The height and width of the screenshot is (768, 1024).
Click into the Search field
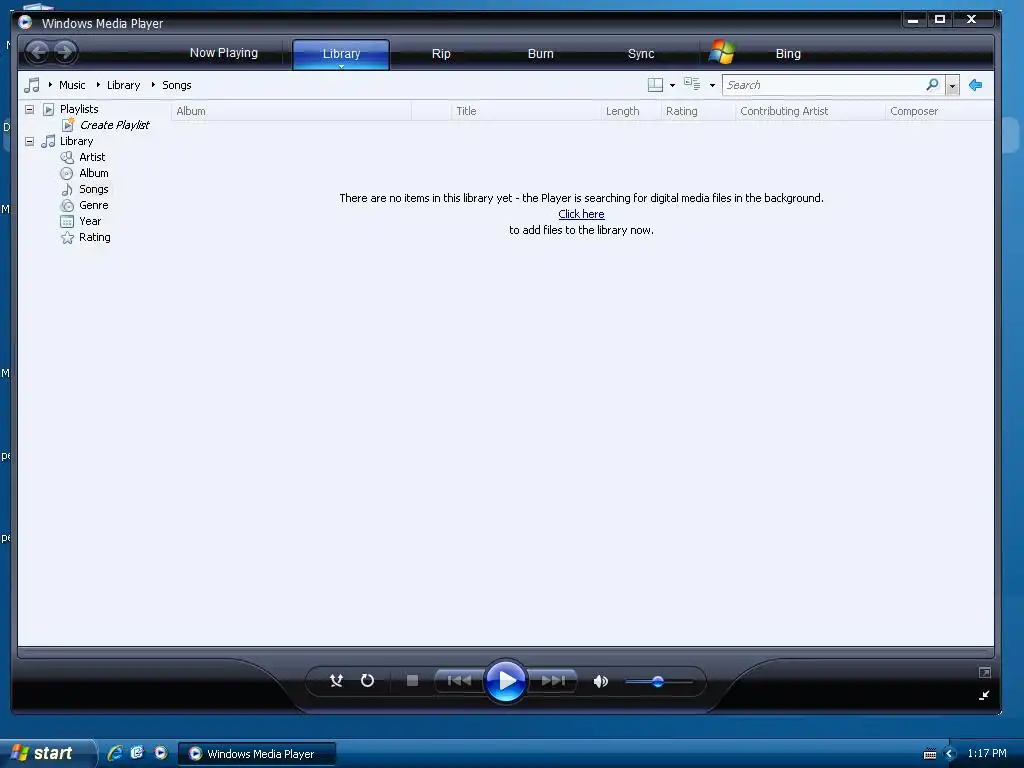pyautogui.click(x=823, y=85)
